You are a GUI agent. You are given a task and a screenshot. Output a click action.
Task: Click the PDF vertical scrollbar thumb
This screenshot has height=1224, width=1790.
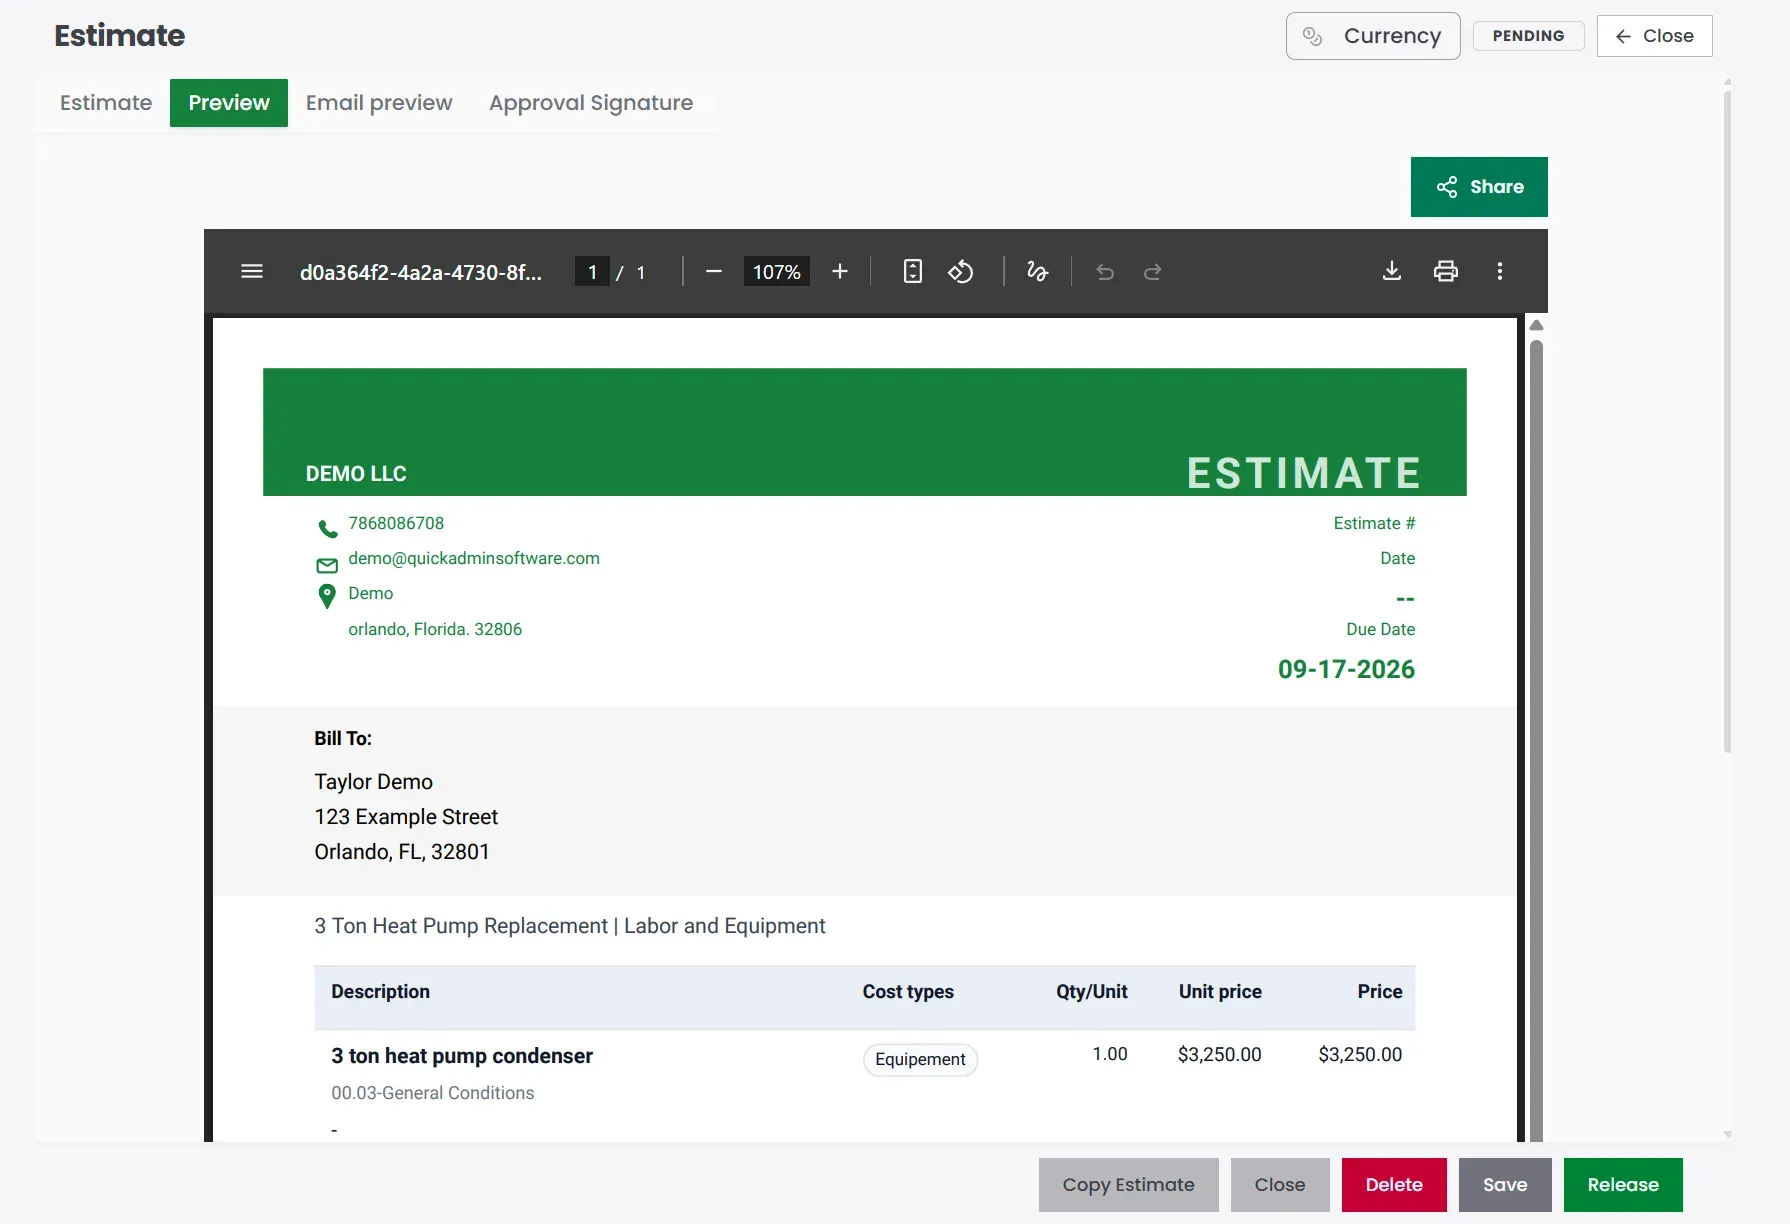[1537, 740]
